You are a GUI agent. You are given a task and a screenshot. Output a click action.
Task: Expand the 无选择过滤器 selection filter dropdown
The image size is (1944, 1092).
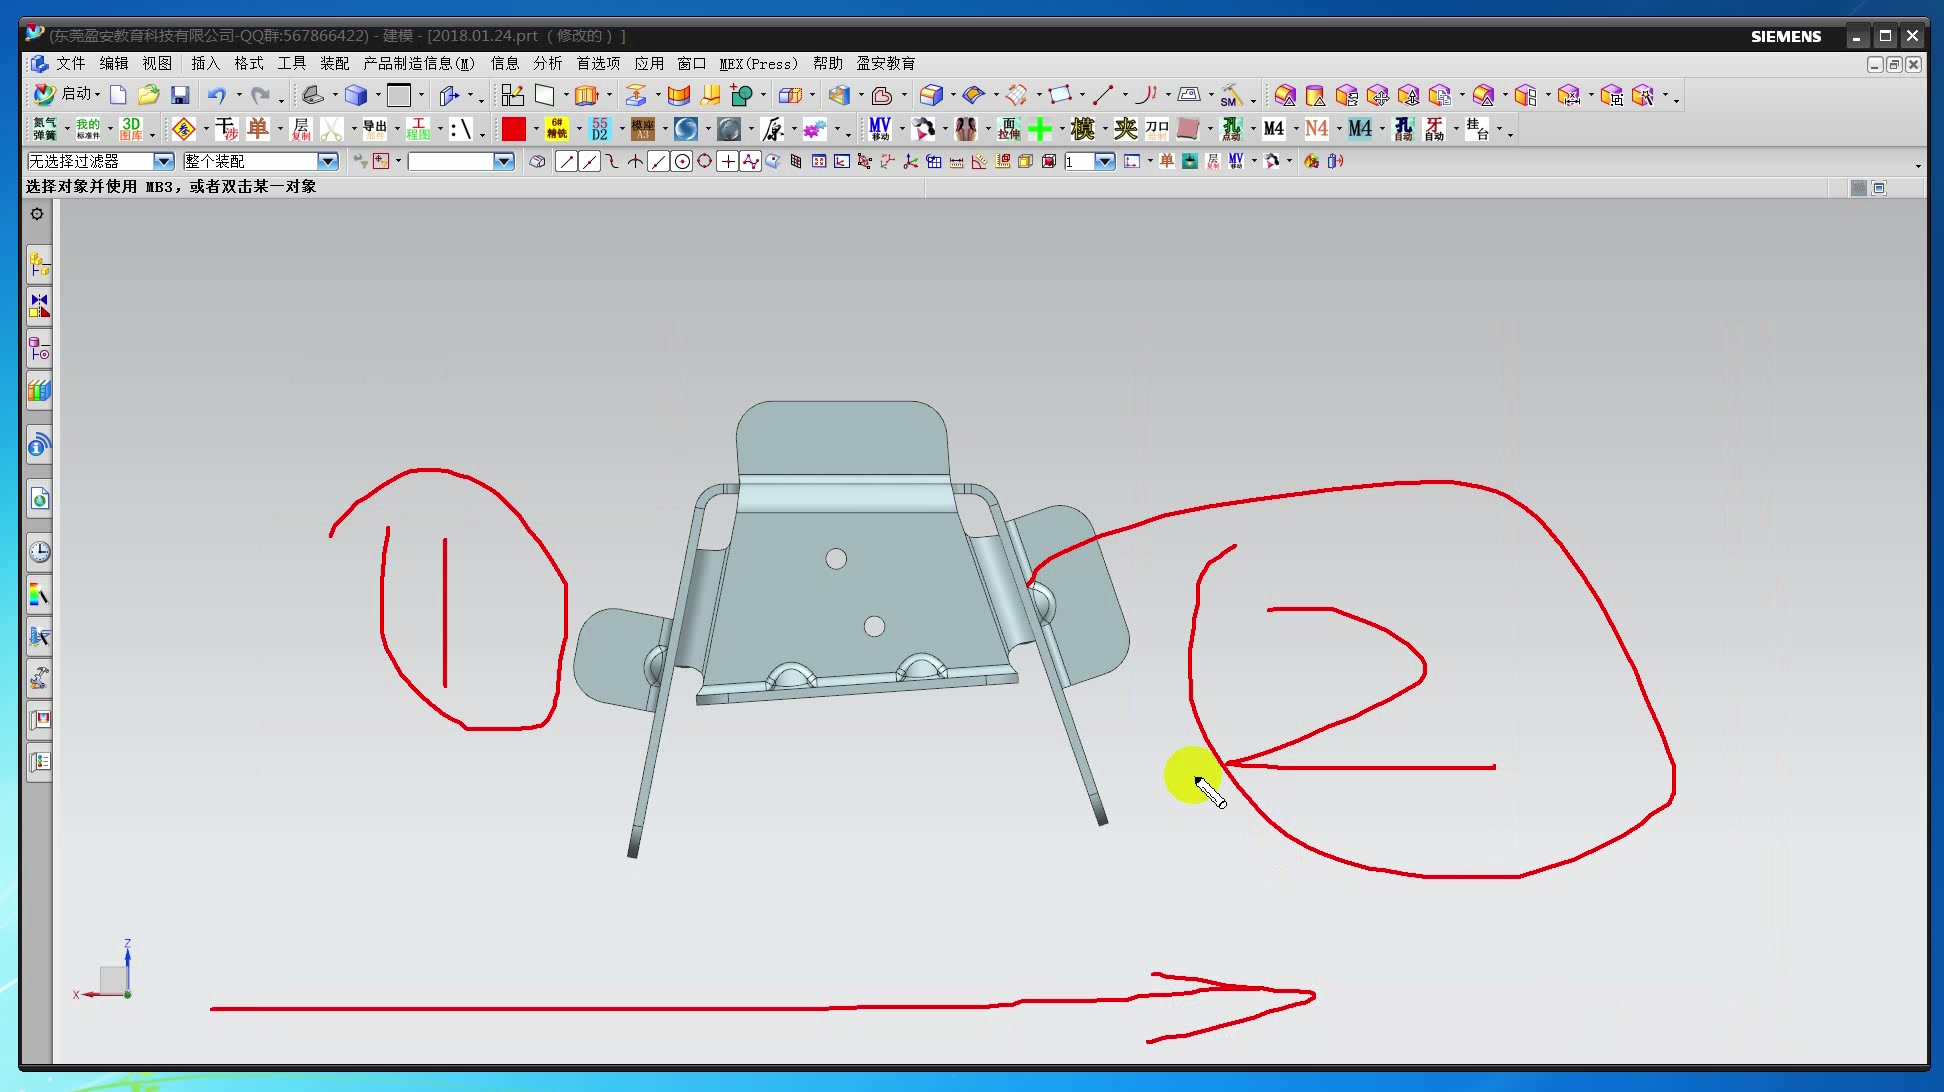click(163, 161)
